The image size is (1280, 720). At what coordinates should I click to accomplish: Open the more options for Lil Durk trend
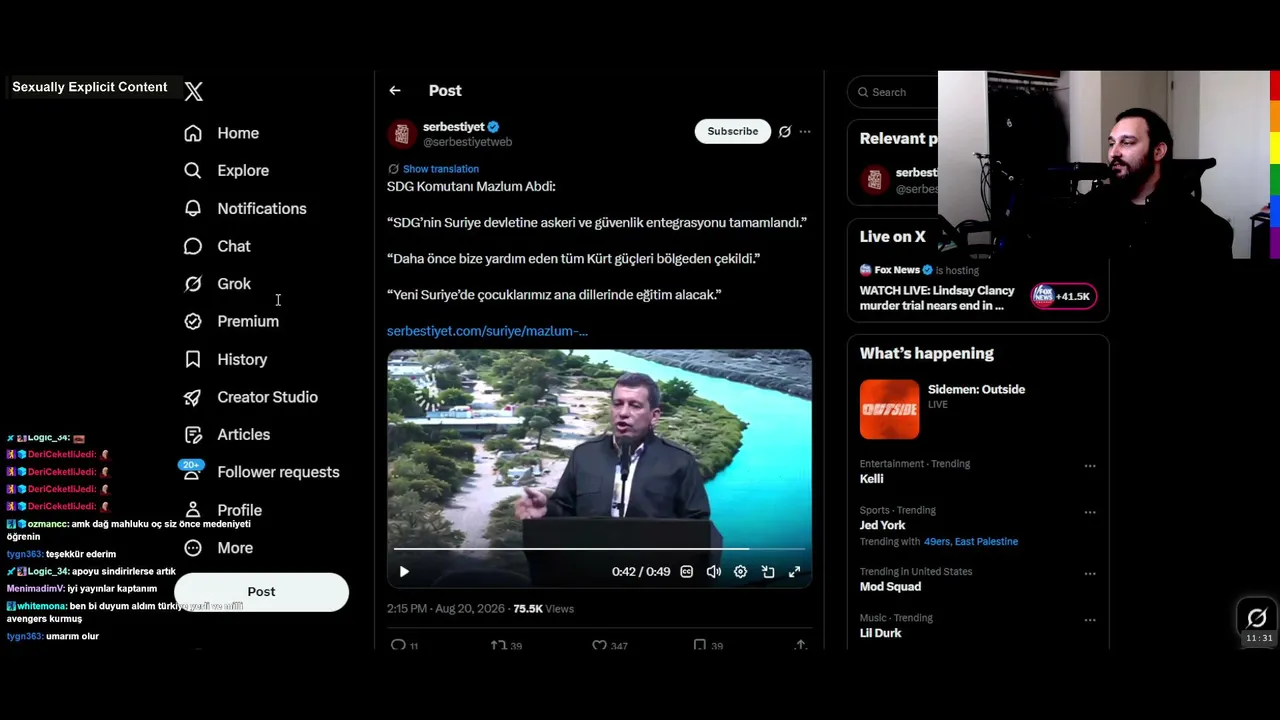tap(1090, 620)
